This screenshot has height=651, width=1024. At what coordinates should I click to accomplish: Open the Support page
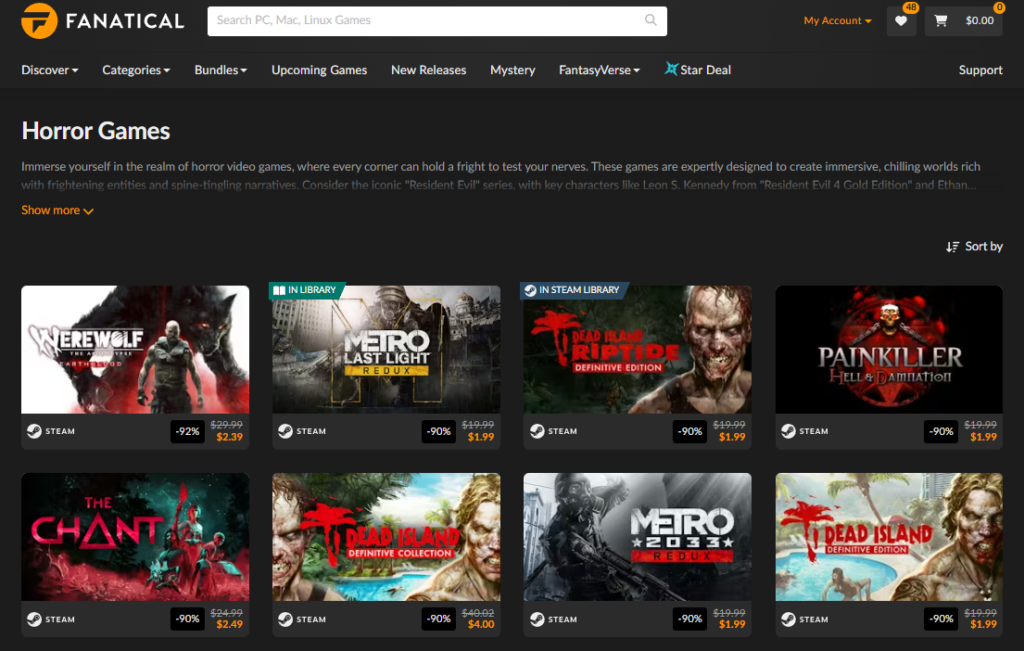coord(980,70)
